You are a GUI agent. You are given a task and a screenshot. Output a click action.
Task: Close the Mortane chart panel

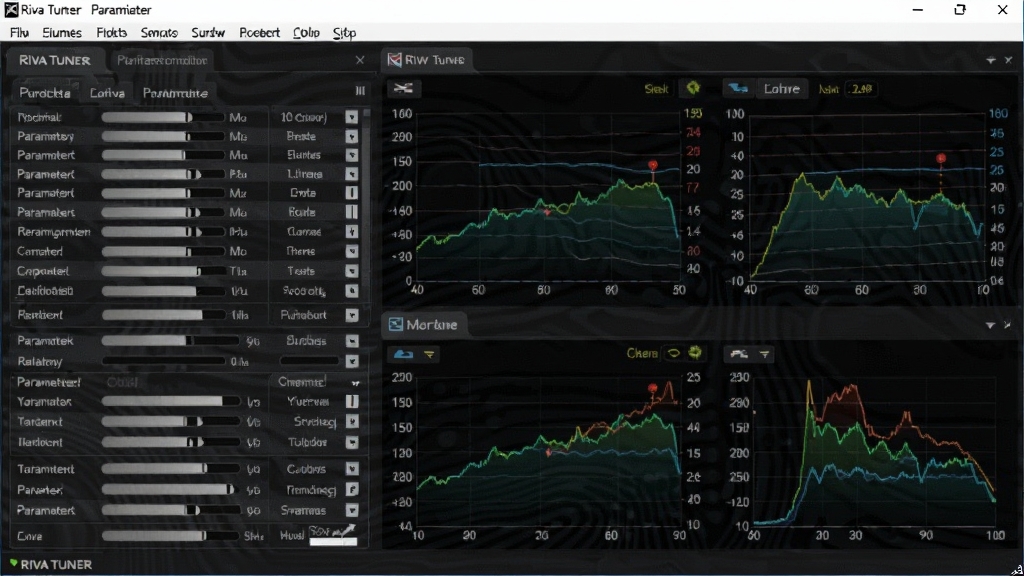tap(1008, 325)
